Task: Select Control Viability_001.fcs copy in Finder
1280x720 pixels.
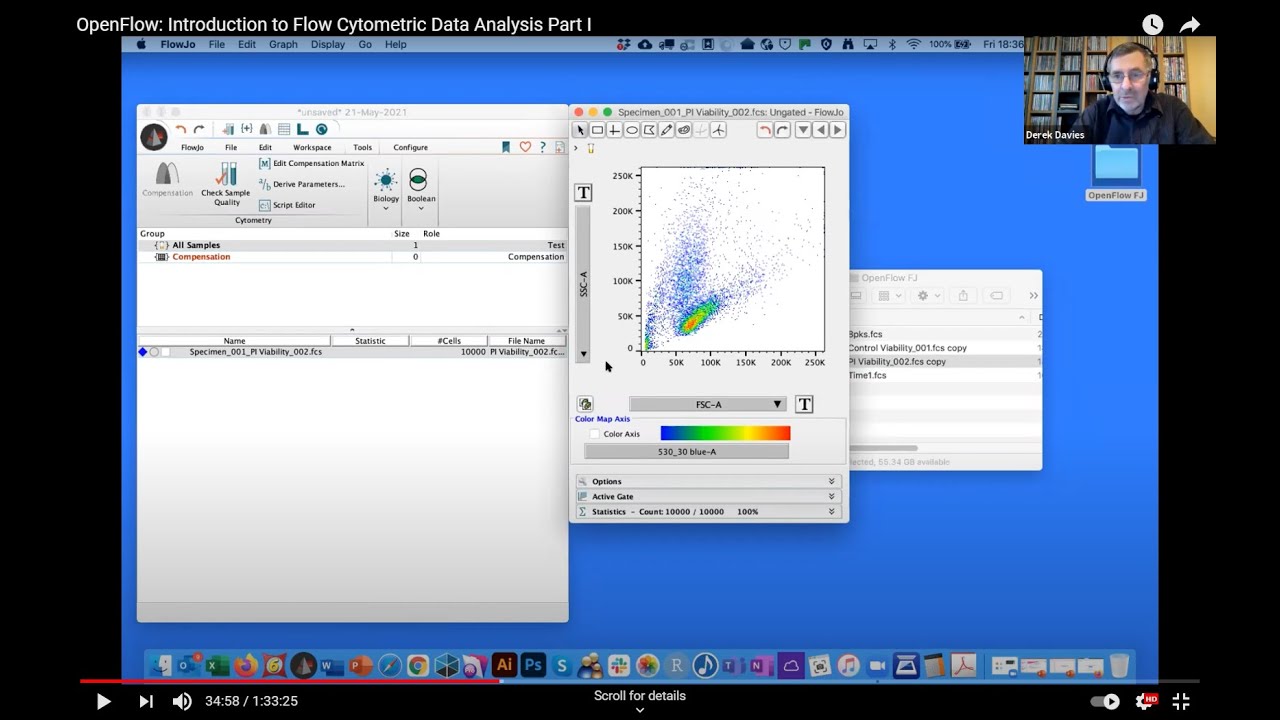Action: pyautogui.click(x=908, y=348)
